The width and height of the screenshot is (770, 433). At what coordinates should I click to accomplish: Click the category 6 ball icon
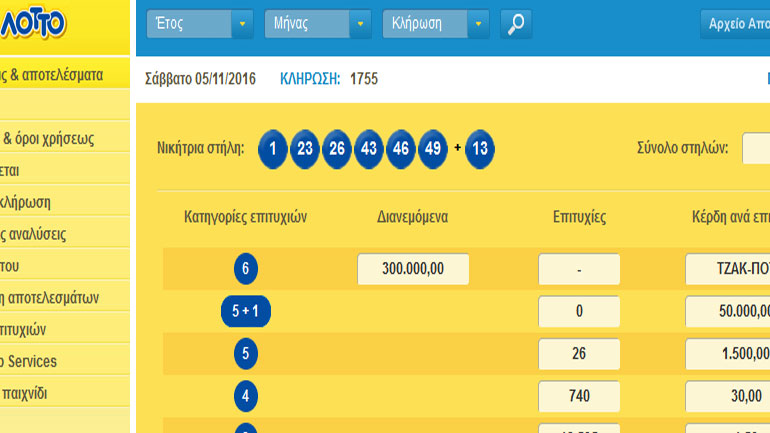[x=246, y=269]
